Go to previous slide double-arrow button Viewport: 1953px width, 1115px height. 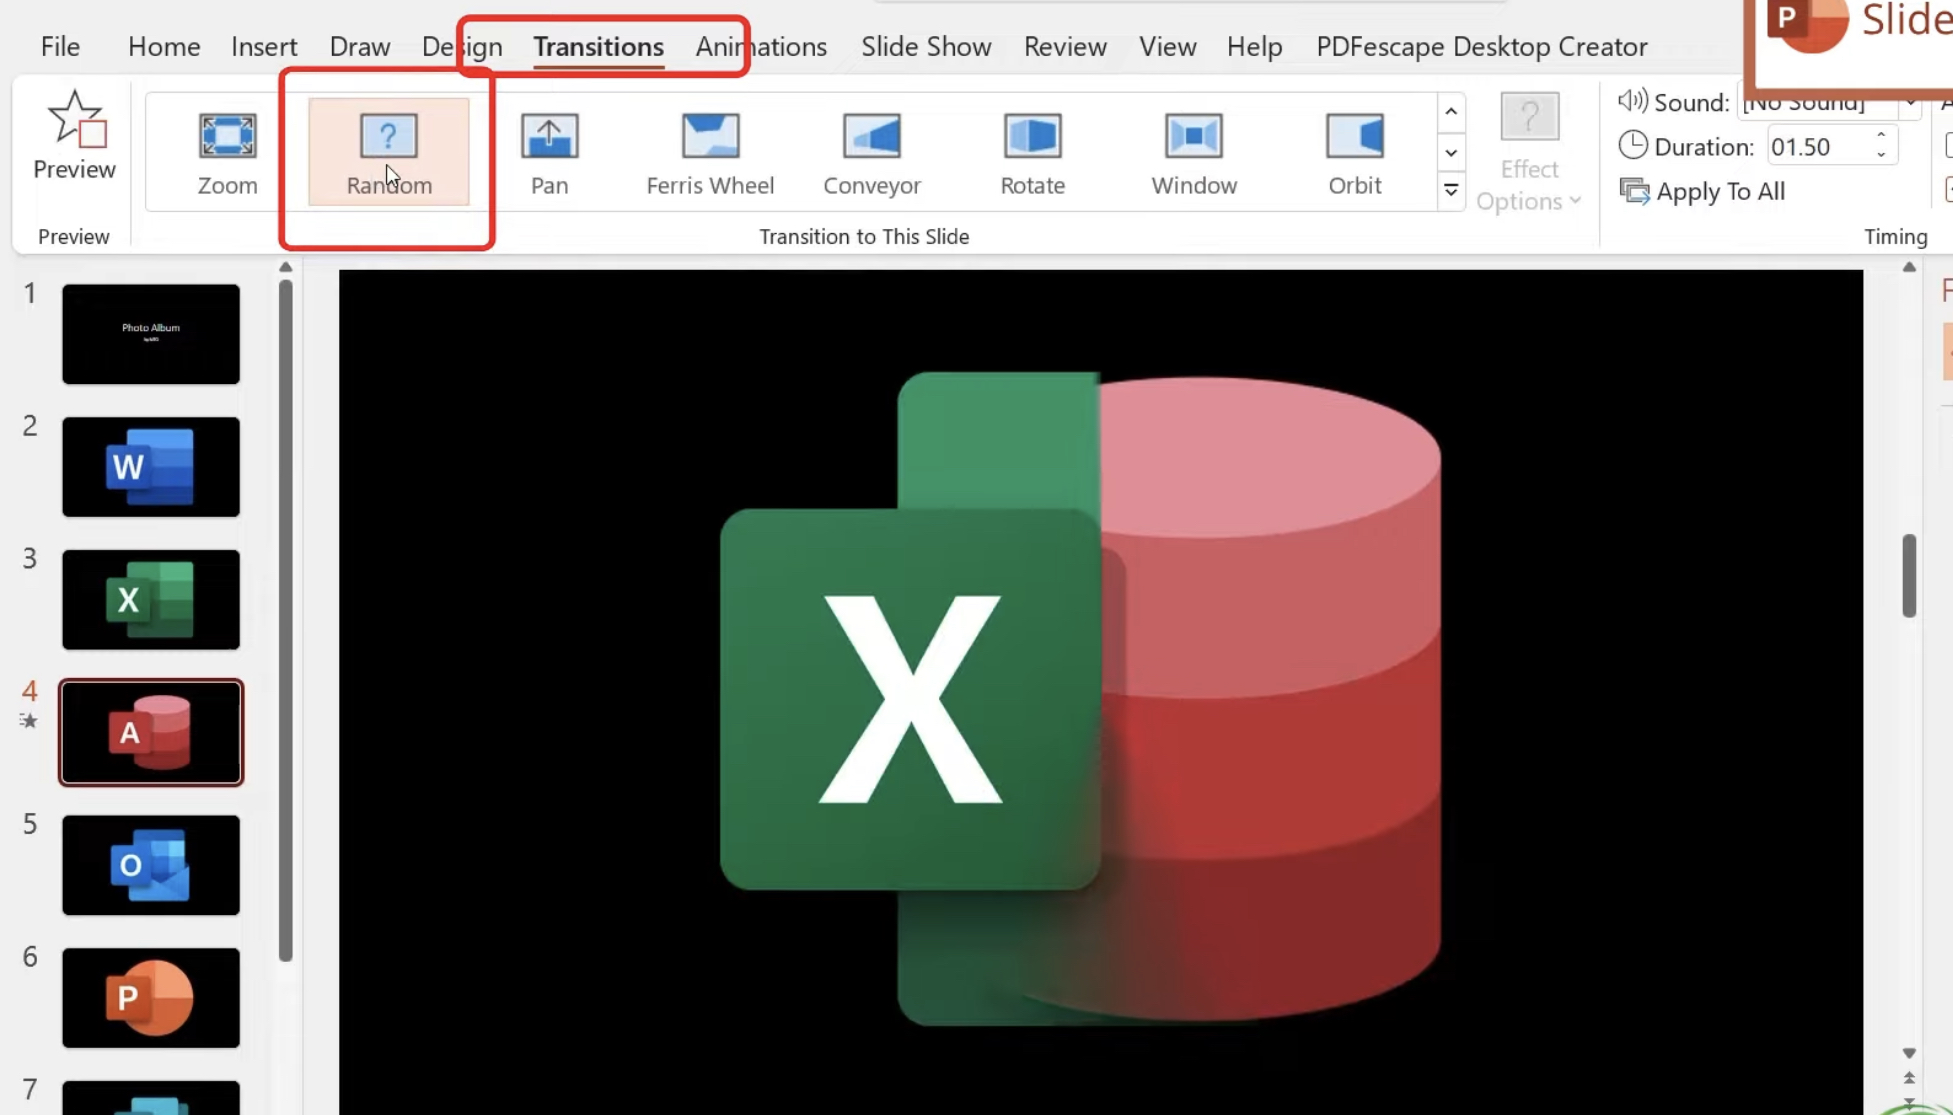(x=1909, y=1078)
